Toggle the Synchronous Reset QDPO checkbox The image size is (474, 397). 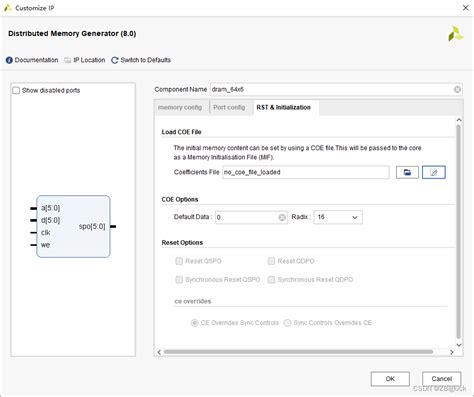click(x=271, y=279)
